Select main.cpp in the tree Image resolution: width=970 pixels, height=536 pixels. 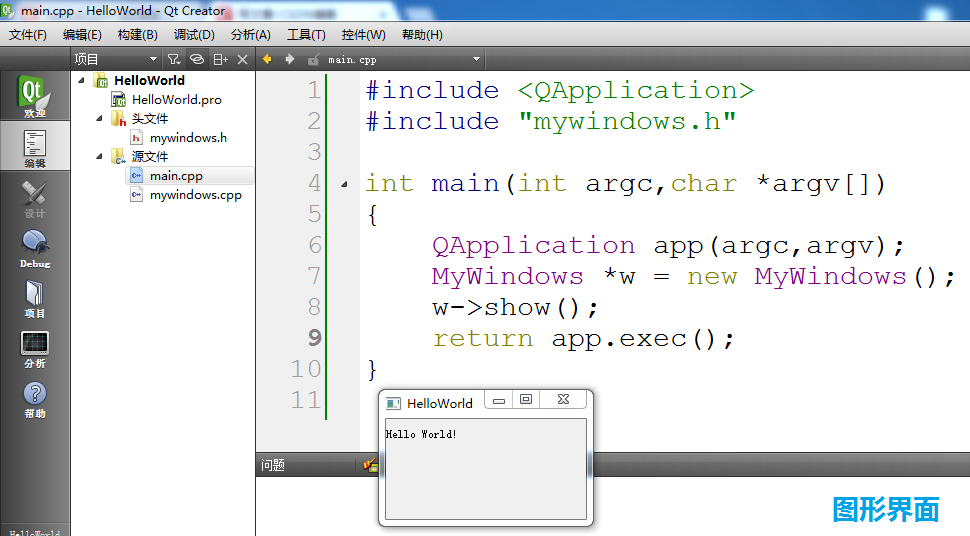176,176
